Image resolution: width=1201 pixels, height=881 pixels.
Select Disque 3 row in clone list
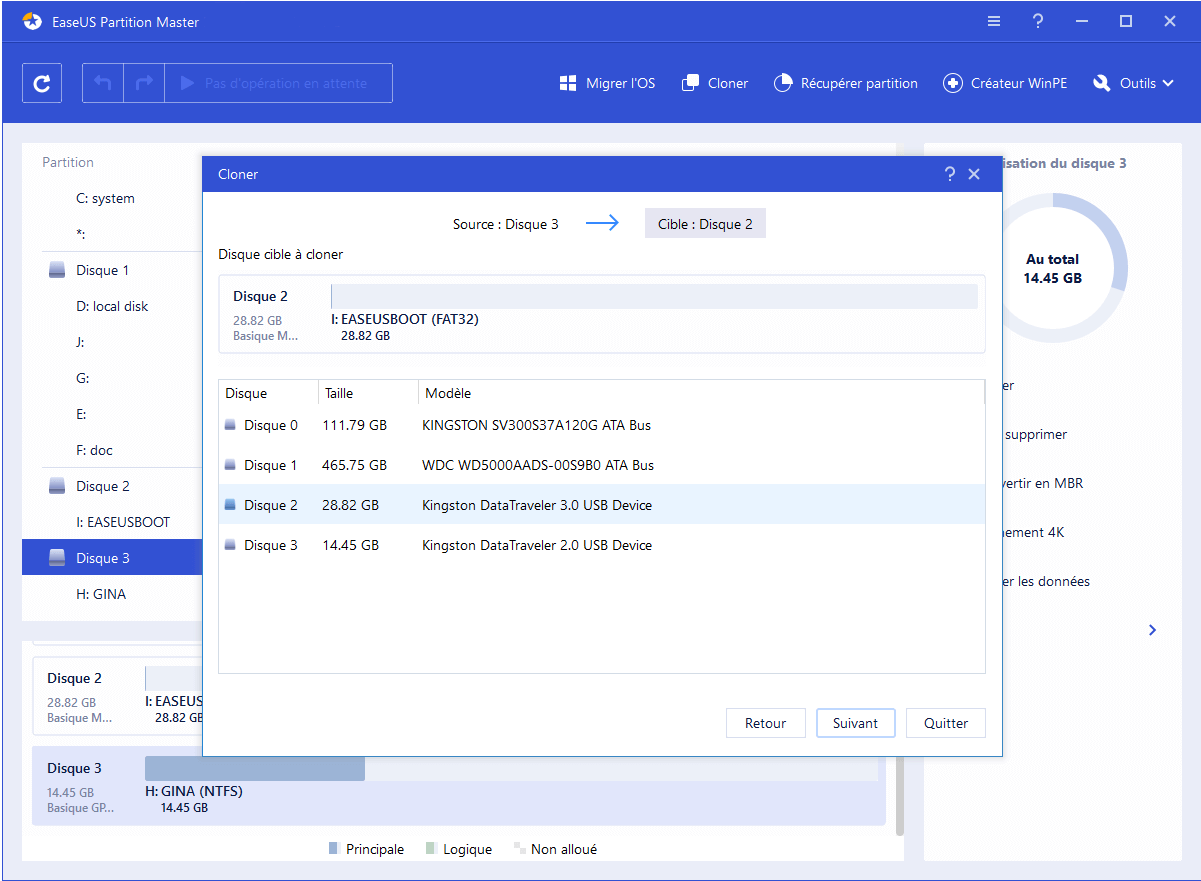click(x=602, y=545)
